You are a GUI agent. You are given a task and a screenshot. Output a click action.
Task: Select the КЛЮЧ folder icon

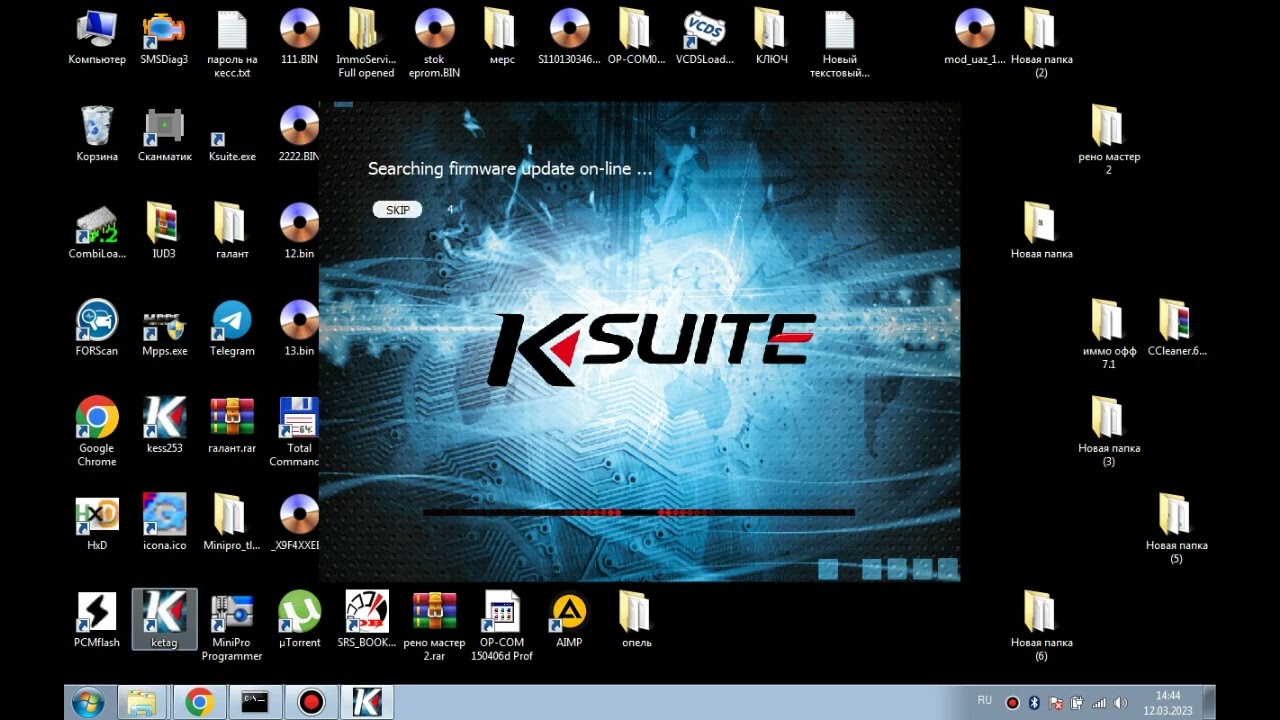click(x=772, y=36)
